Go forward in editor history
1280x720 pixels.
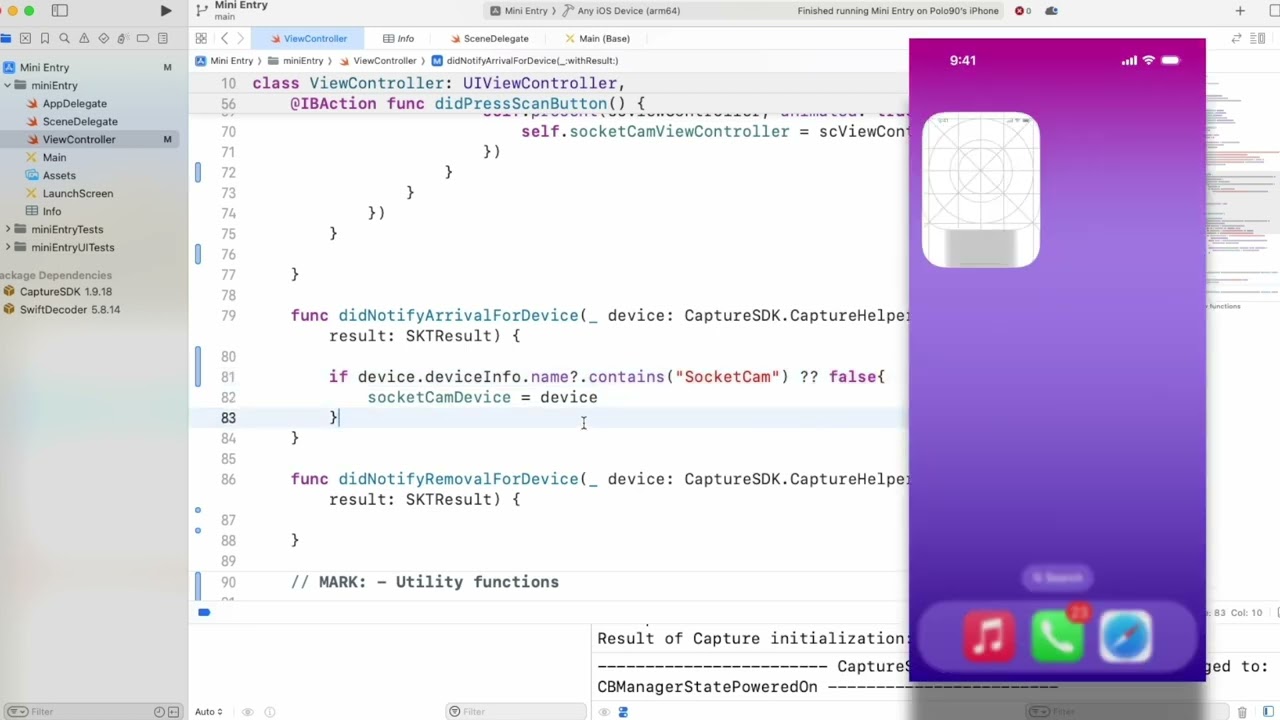(240, 39)
